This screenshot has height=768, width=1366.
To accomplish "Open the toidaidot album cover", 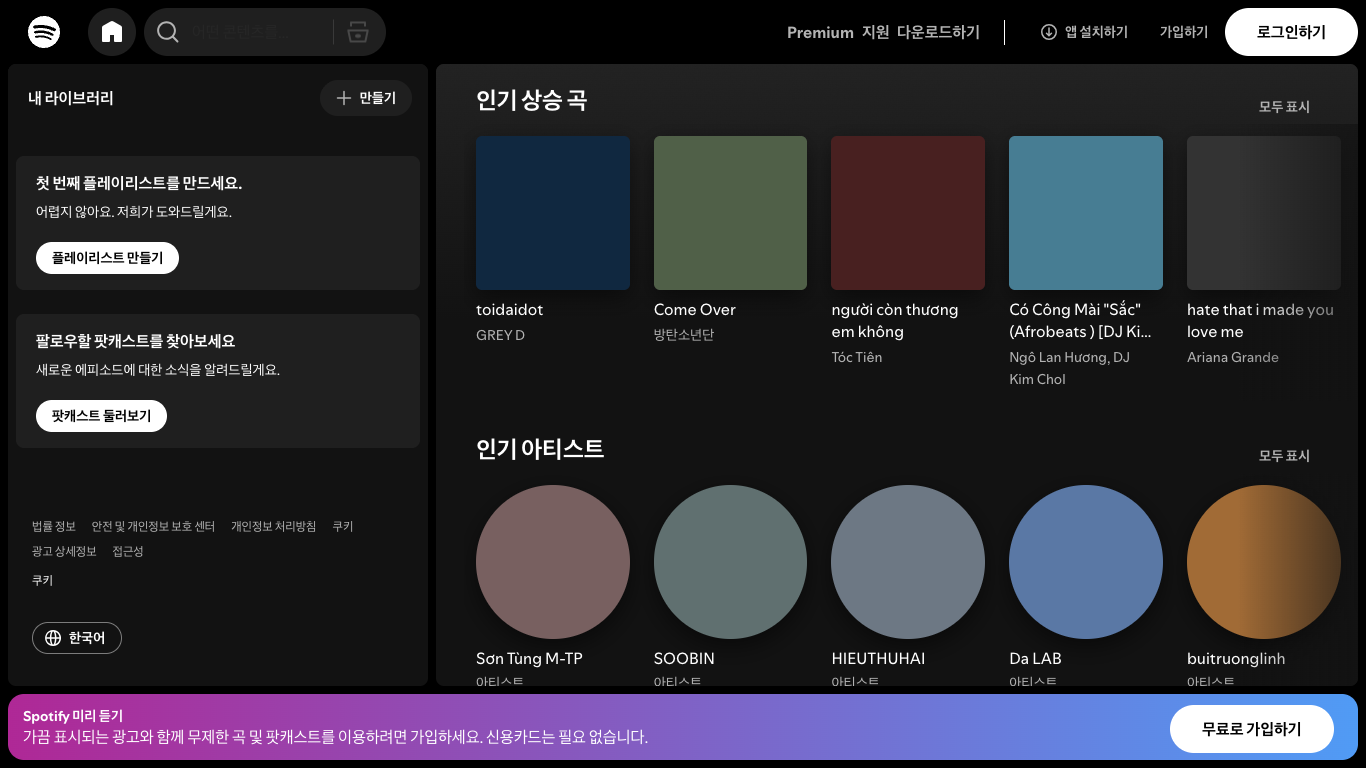I will [x=553, y=213].
